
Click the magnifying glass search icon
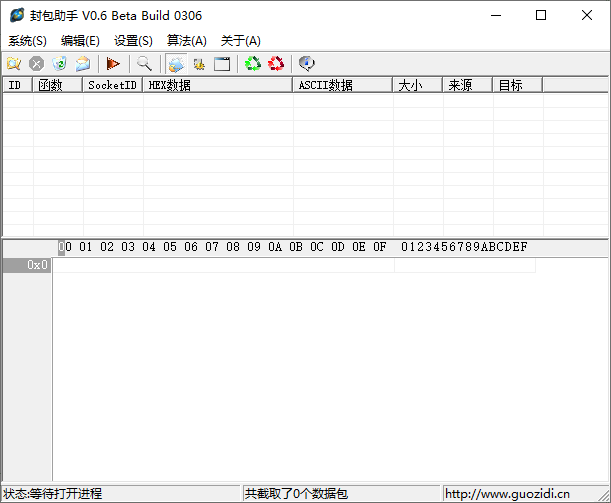144,64
